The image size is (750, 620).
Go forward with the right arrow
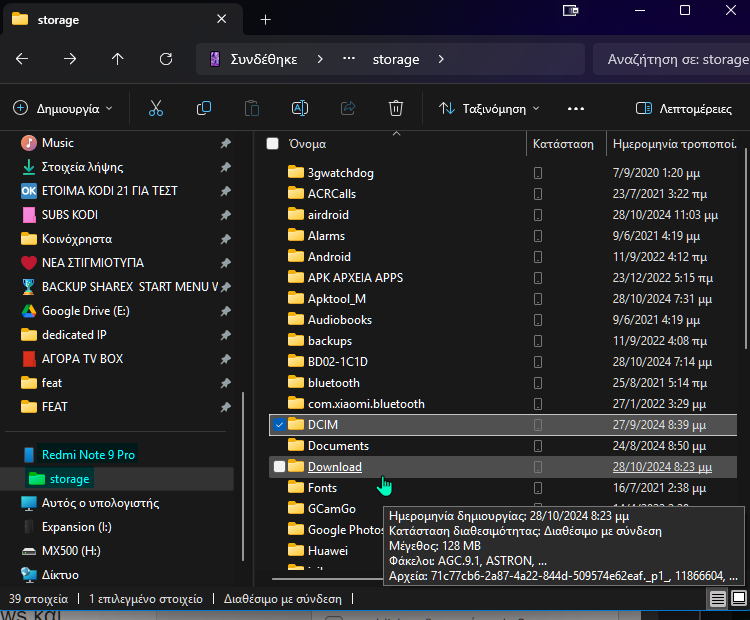click(x=70, y=59)
